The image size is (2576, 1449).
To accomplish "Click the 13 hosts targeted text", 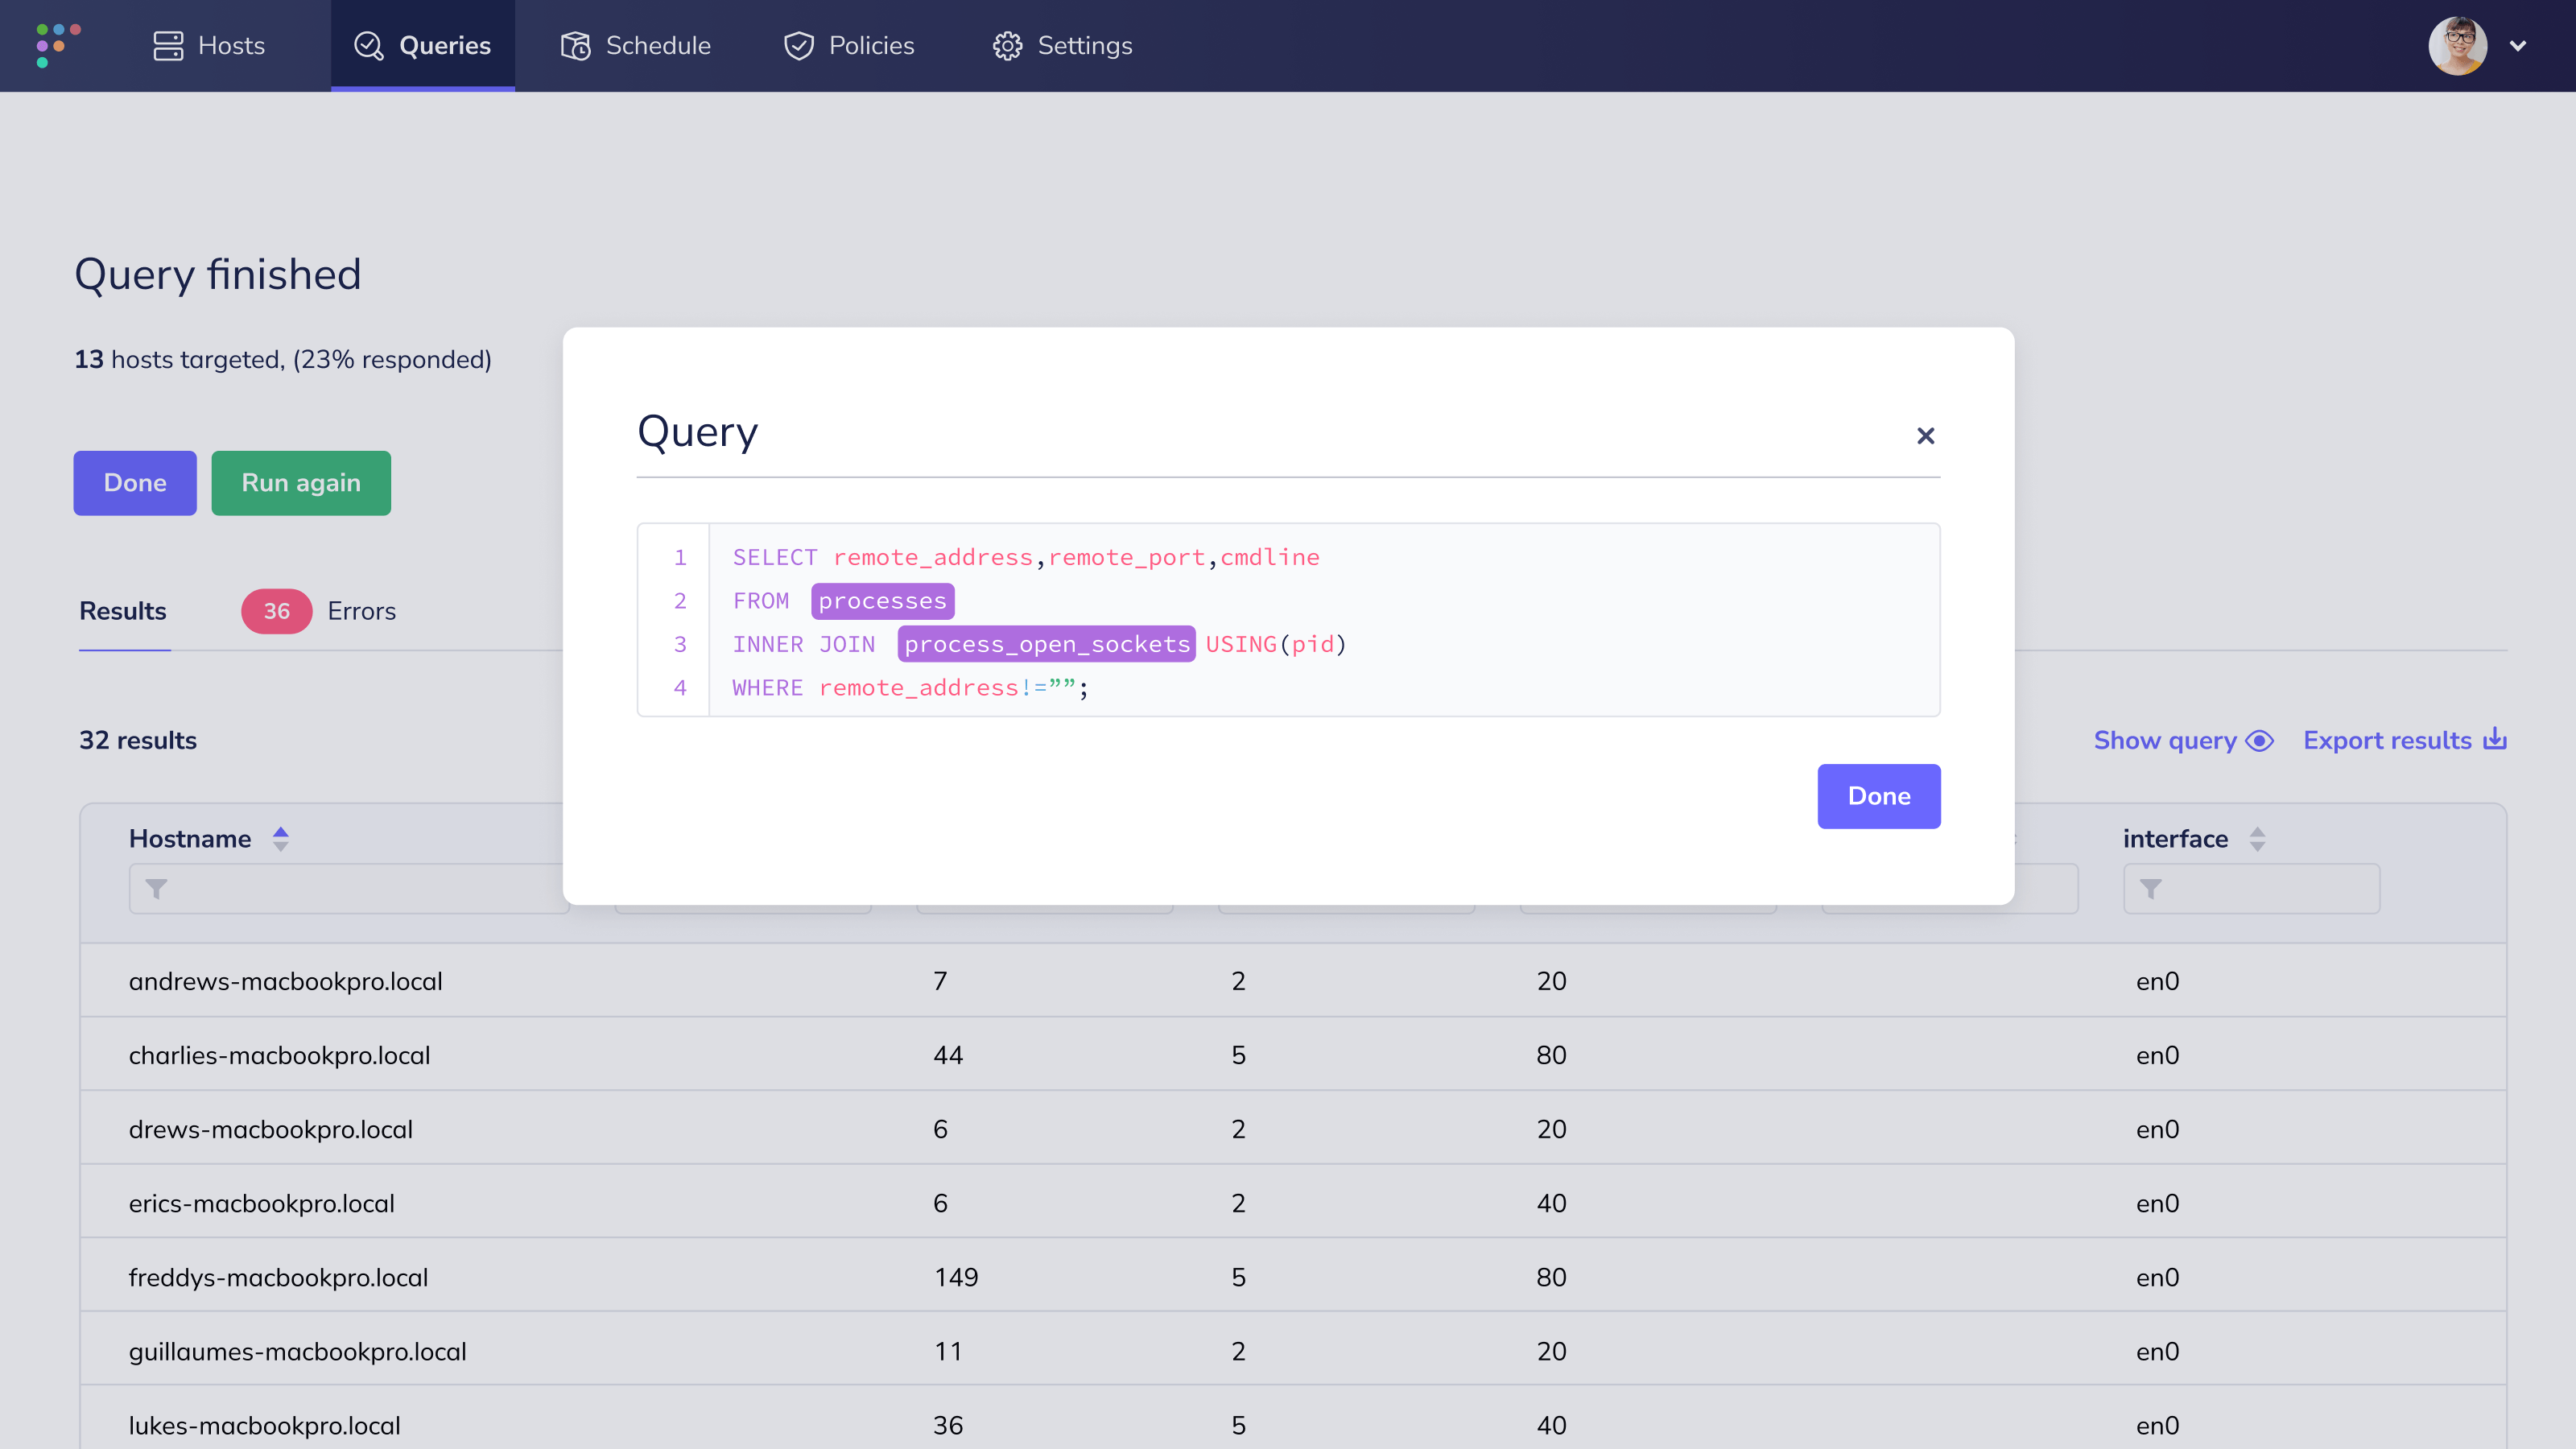I will coord(283,359).
